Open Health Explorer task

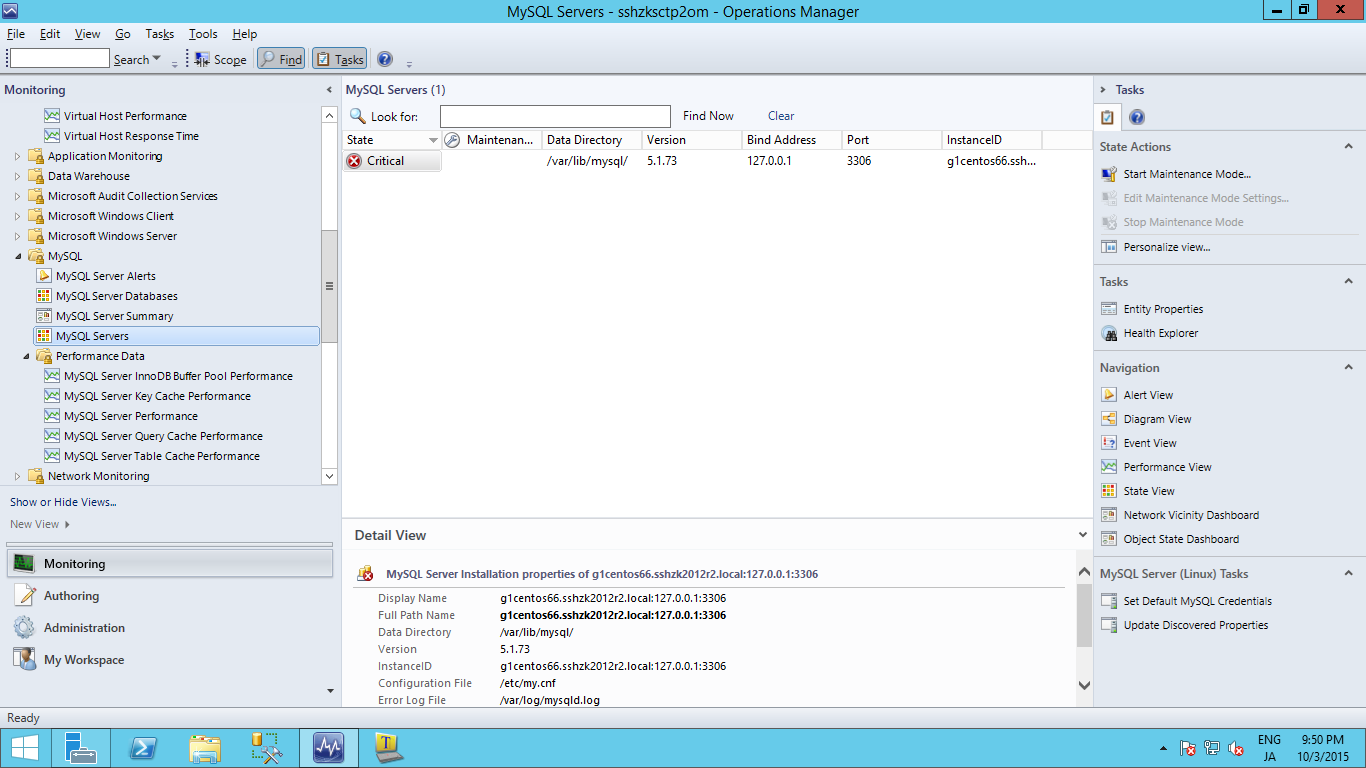click(x=1160, y=333)
